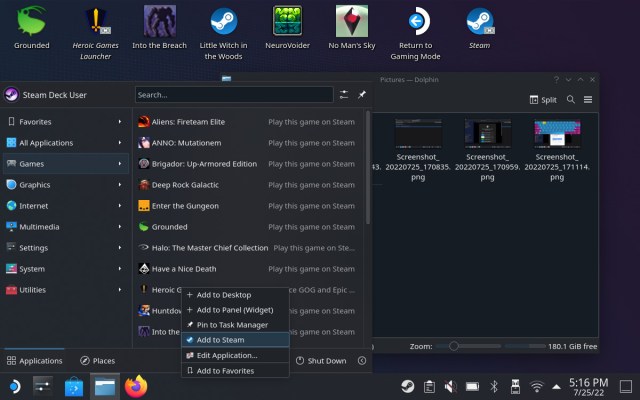Screen dimensions: 640x400
Task: Launch ANNO: Mutationem from the list
Action: (248, 142)
